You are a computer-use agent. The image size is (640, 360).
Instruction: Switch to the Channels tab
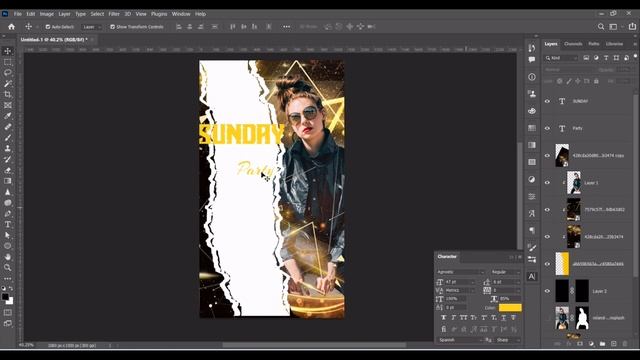tap(573, 44)
